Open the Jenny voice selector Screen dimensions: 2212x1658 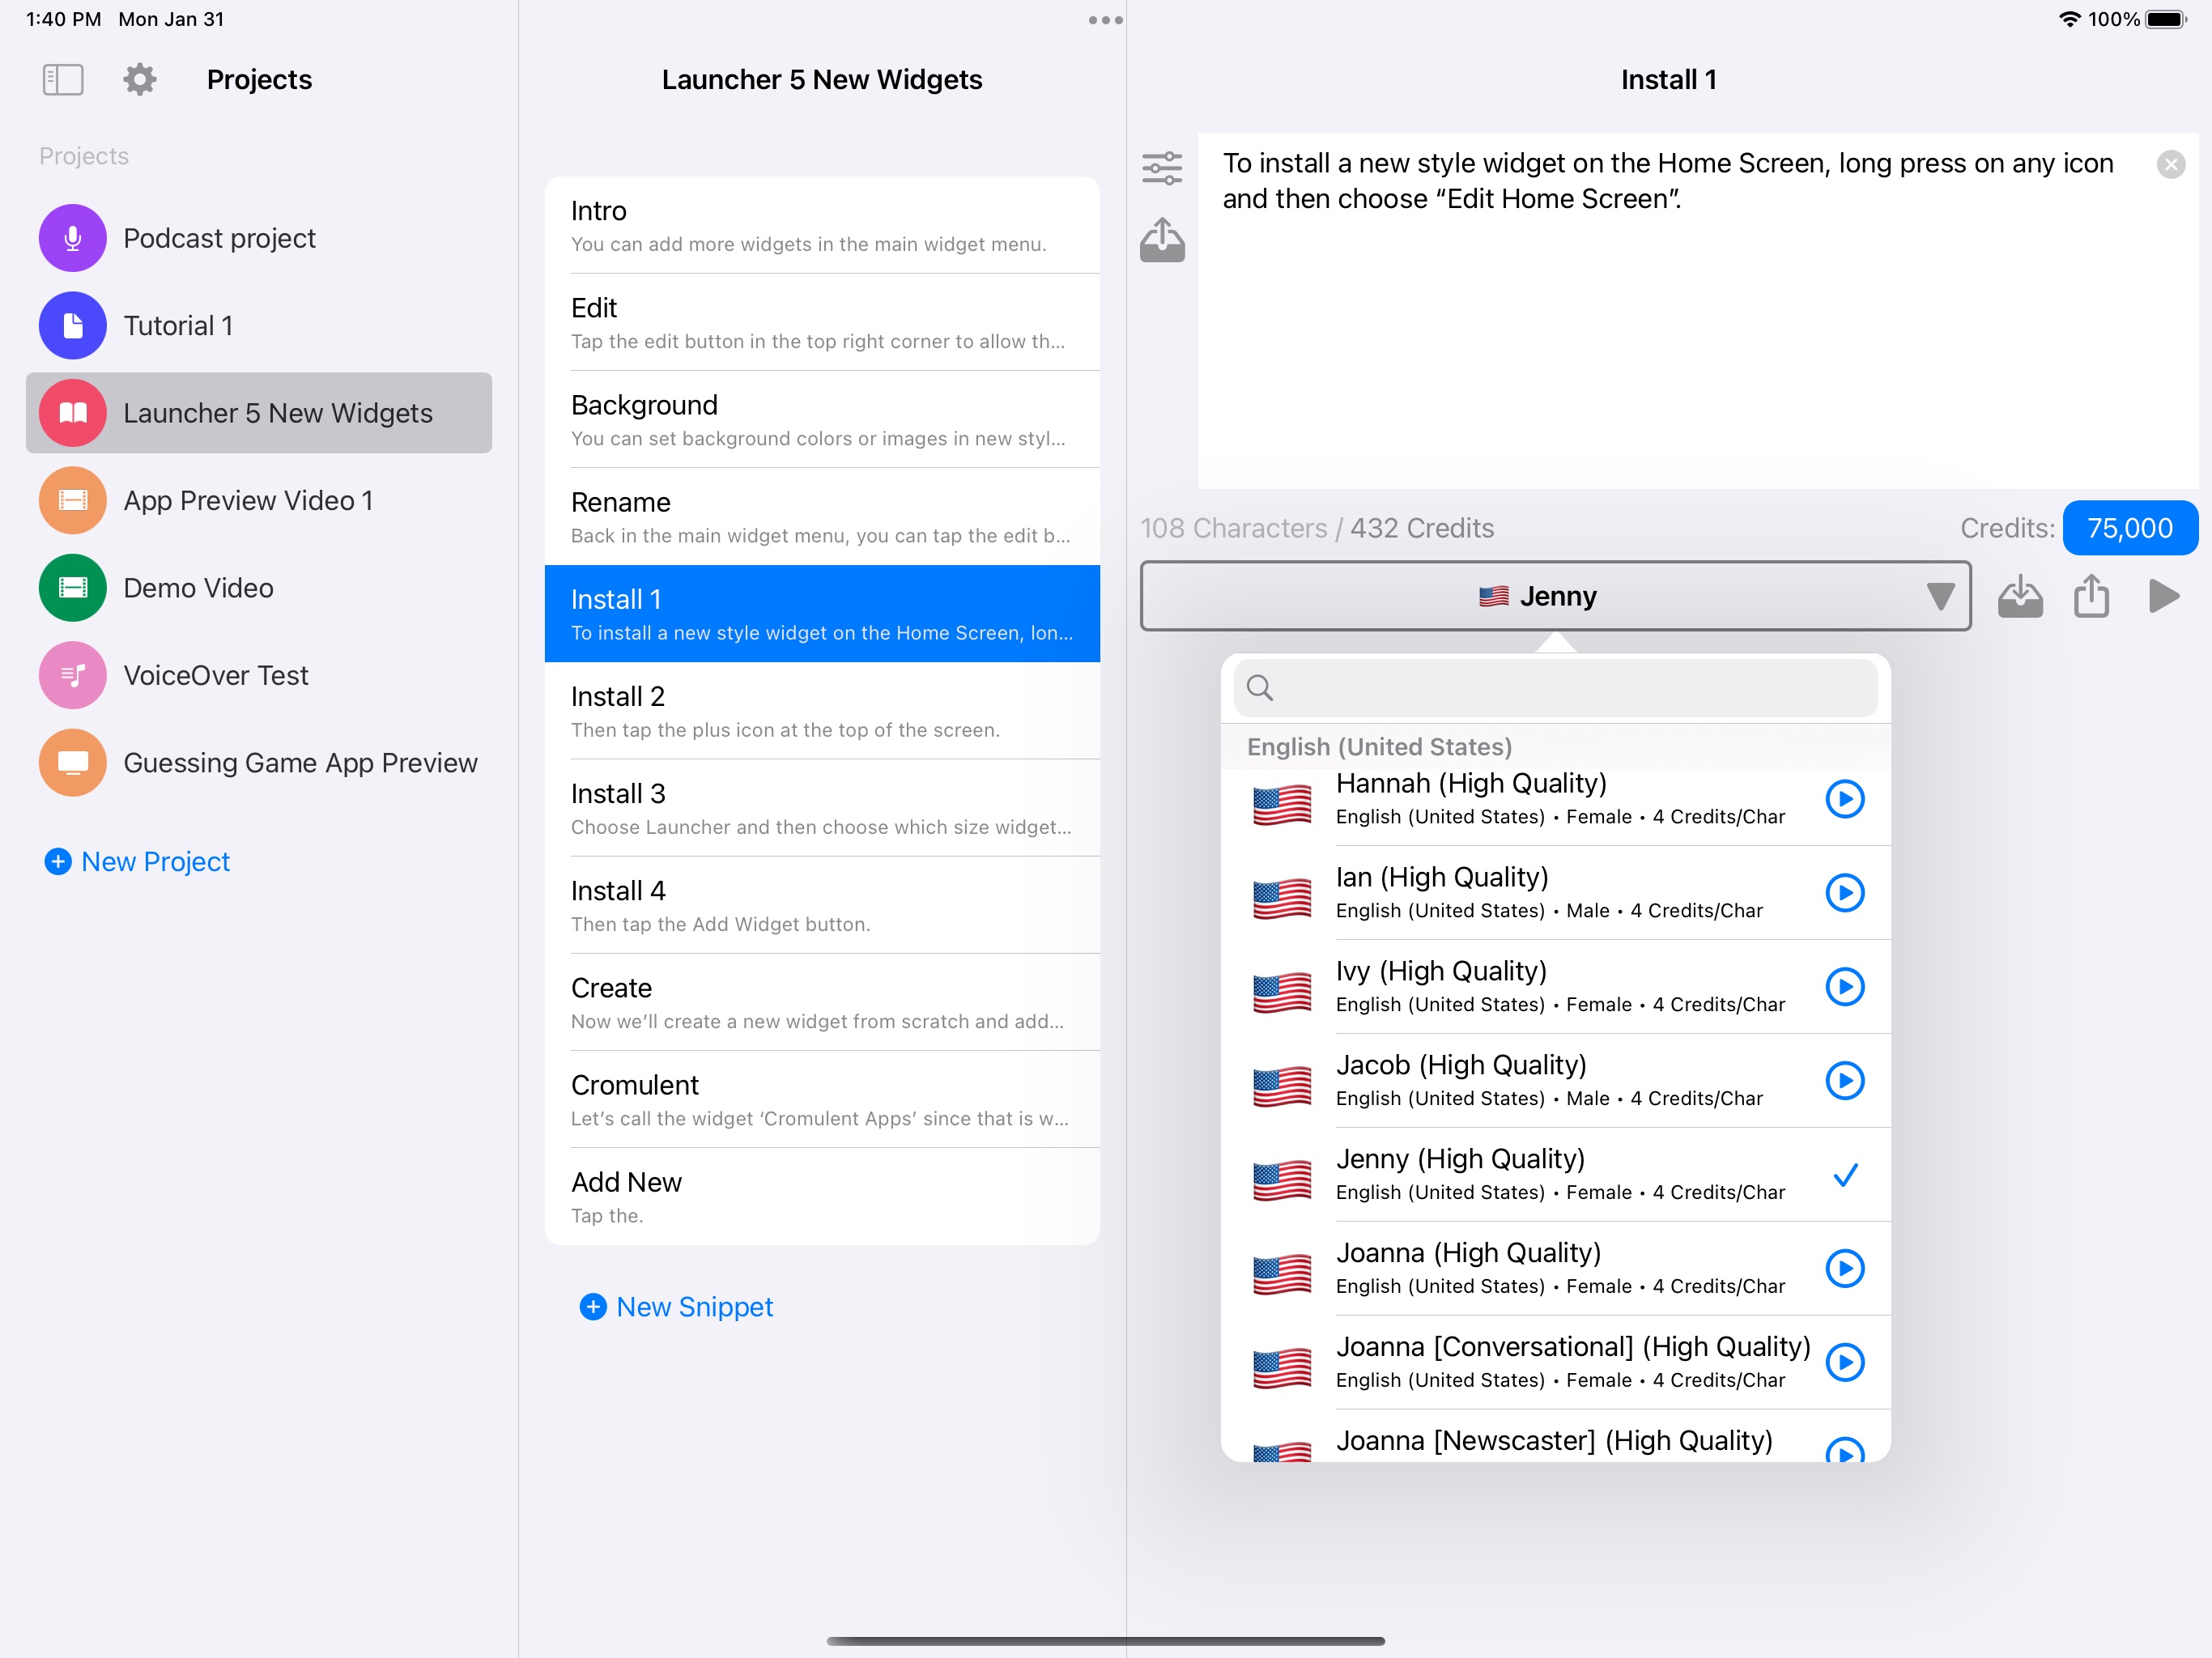click(x=1555, y=596)
